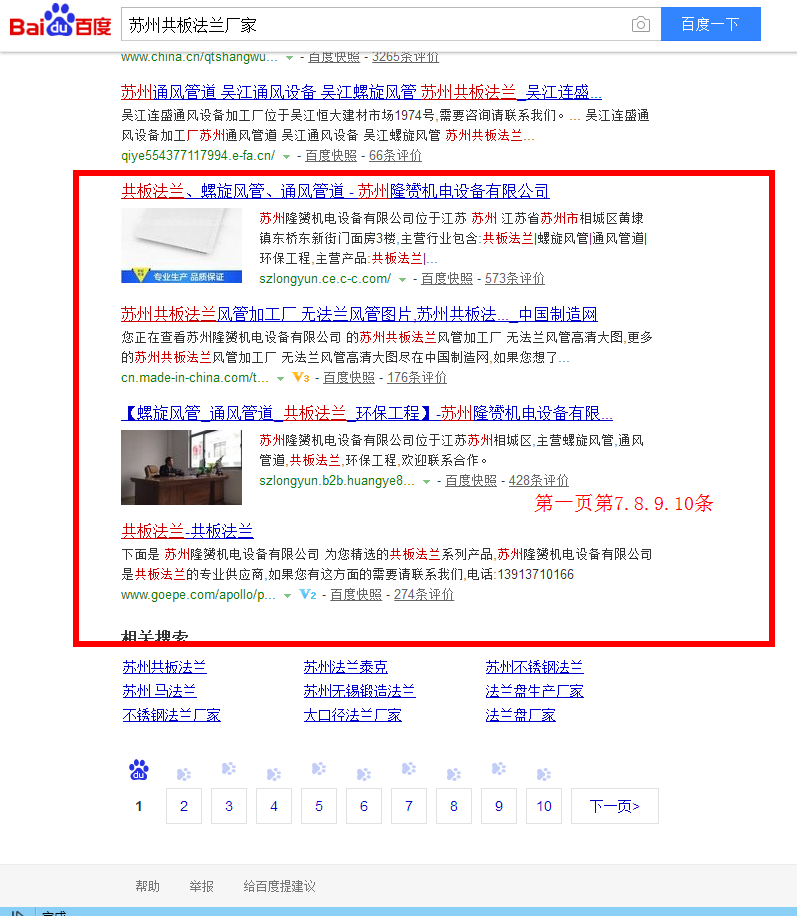
Task: Open 百度快照 for cn.made-in-china.com result
Action: tap(349, 377)
